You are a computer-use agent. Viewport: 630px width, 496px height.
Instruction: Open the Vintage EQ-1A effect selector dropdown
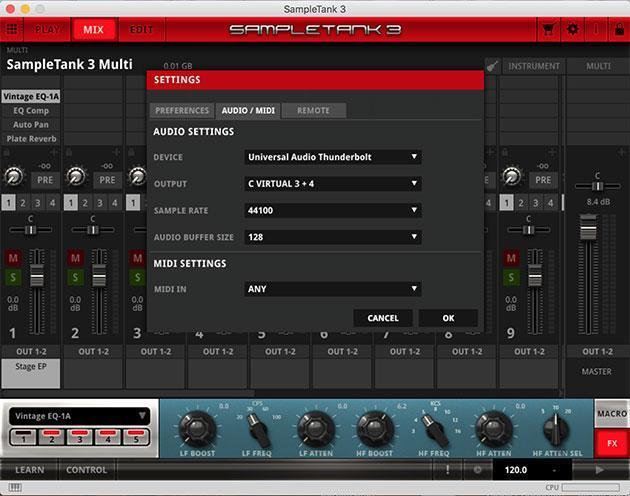[80, 416]
